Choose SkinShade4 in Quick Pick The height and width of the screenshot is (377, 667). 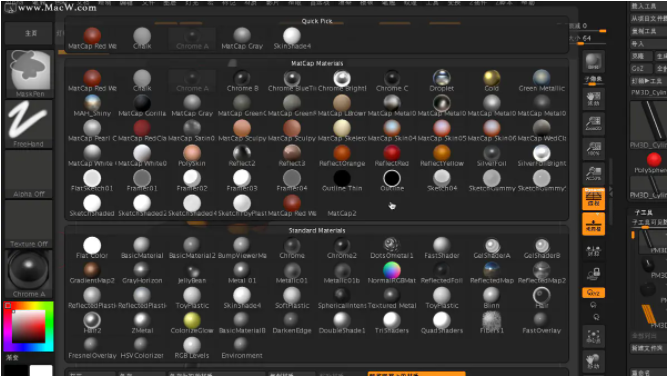tap(292, 39)
